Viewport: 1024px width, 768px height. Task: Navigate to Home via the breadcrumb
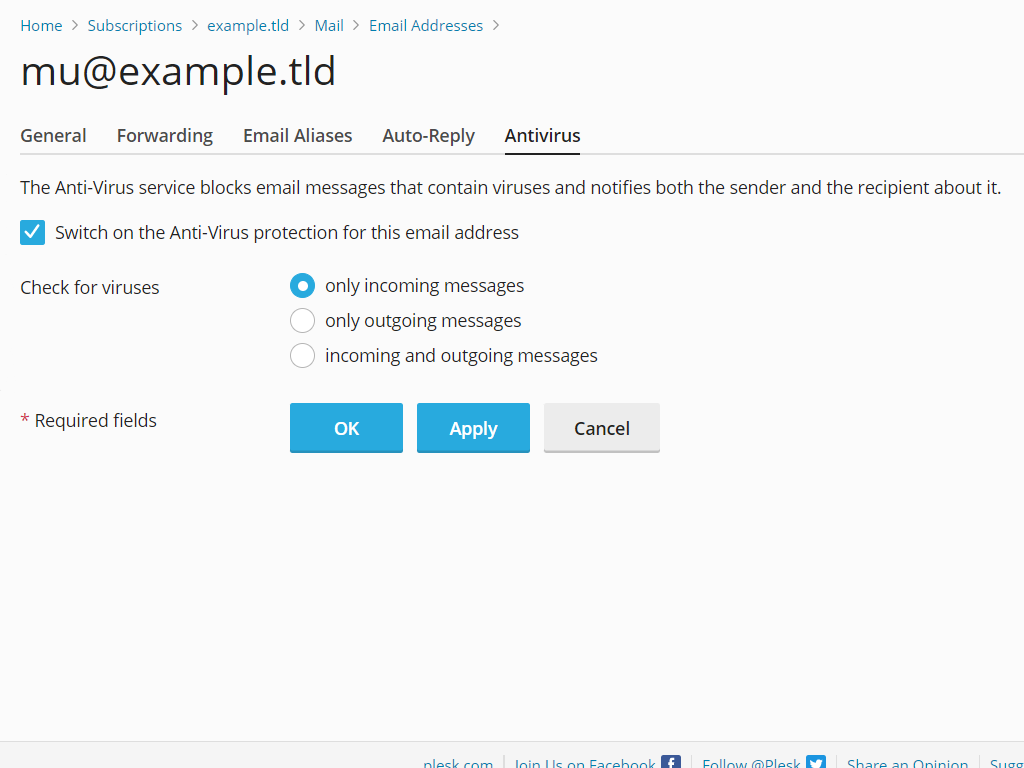click(x=41, y=25)
